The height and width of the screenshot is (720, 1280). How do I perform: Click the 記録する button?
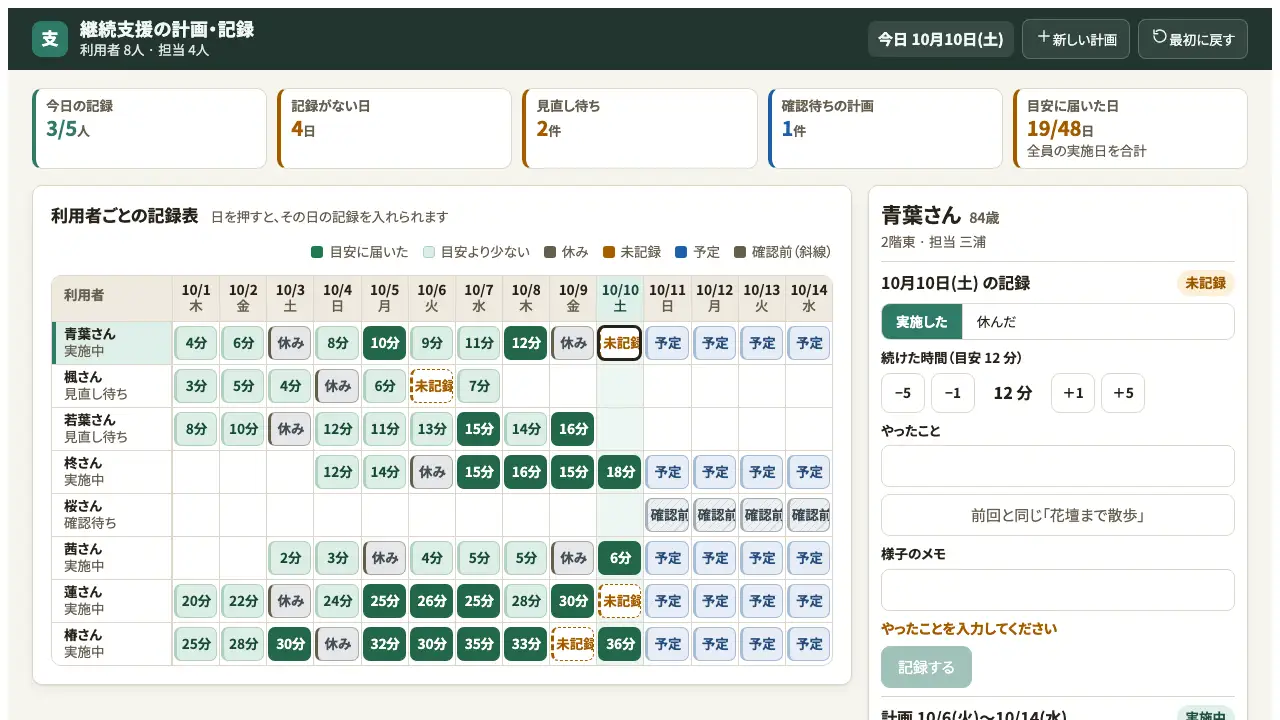click(926, 667)
